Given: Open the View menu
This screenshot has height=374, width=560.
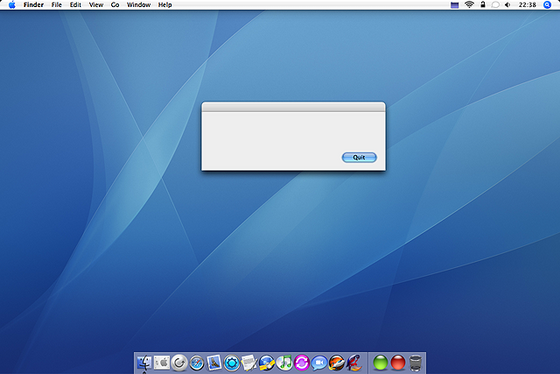Looking at the screenshot, I should tap(96, 5).
